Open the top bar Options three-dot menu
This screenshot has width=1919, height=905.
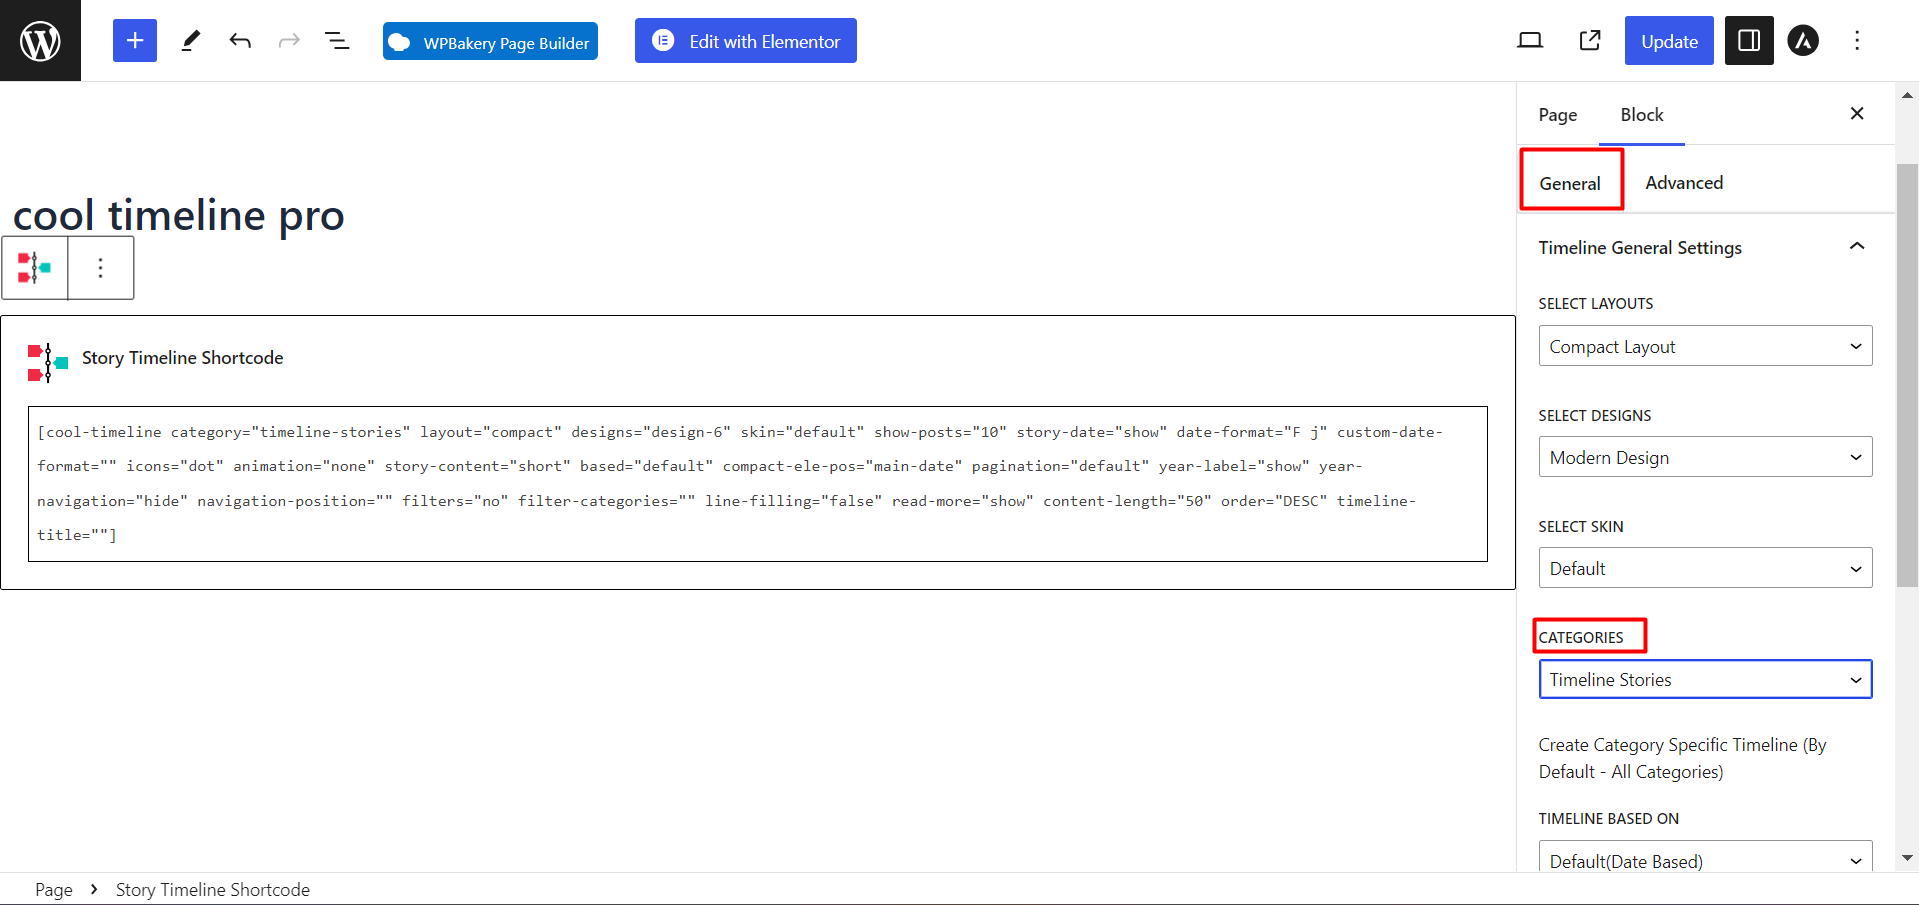[1856, 41]
